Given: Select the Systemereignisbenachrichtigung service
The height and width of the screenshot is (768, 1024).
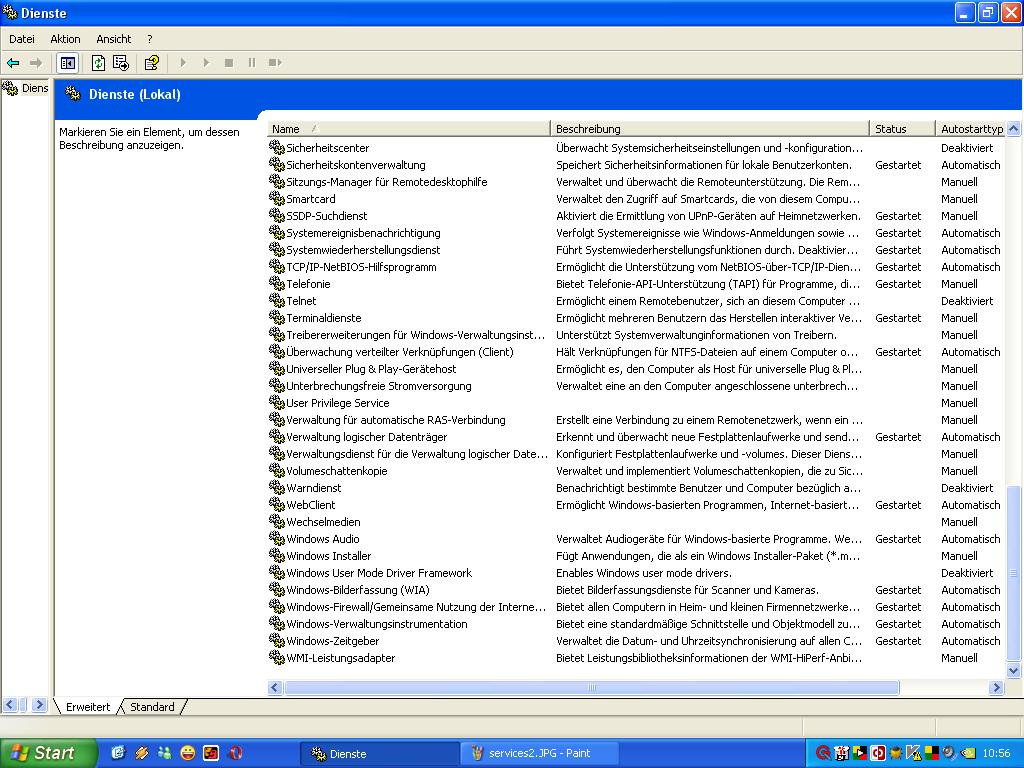Looking at the screenshot, I should coord(635,232).
